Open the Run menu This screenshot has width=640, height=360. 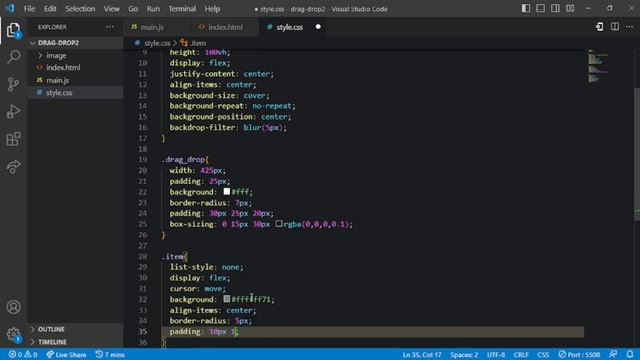coord(153,9)
